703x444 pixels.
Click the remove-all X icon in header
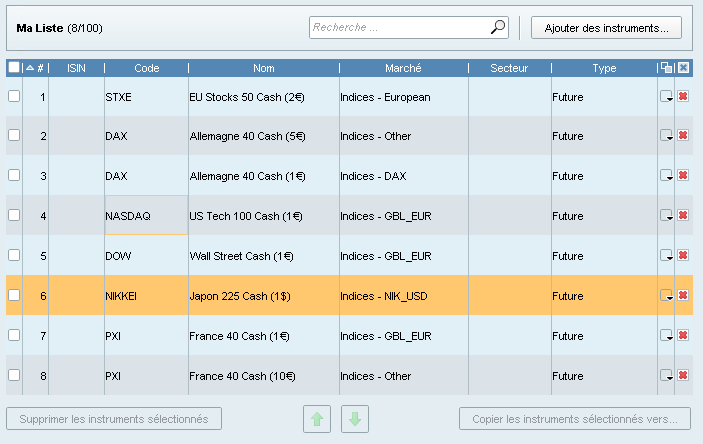tap(683, 68)
